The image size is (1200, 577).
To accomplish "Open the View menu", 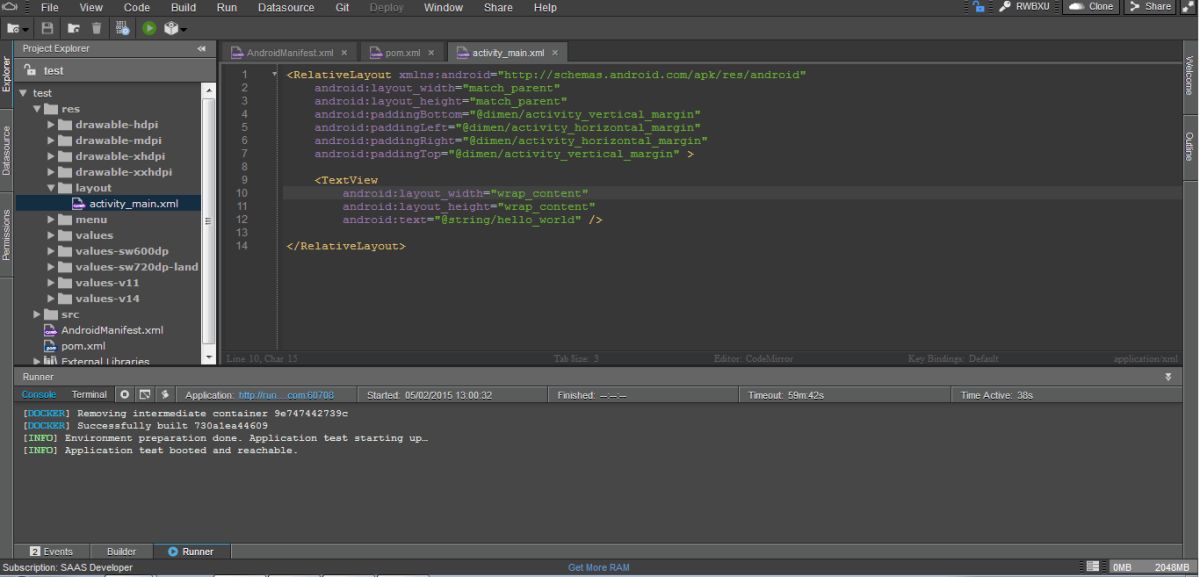I will [91, 7].
